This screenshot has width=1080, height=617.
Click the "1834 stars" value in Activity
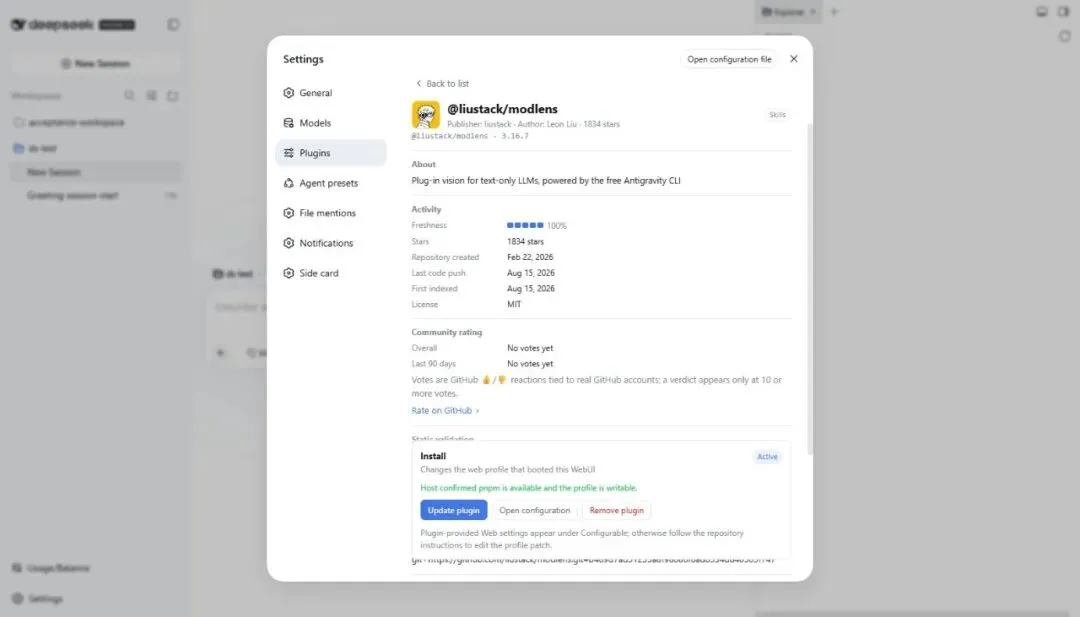coord(526,242)
